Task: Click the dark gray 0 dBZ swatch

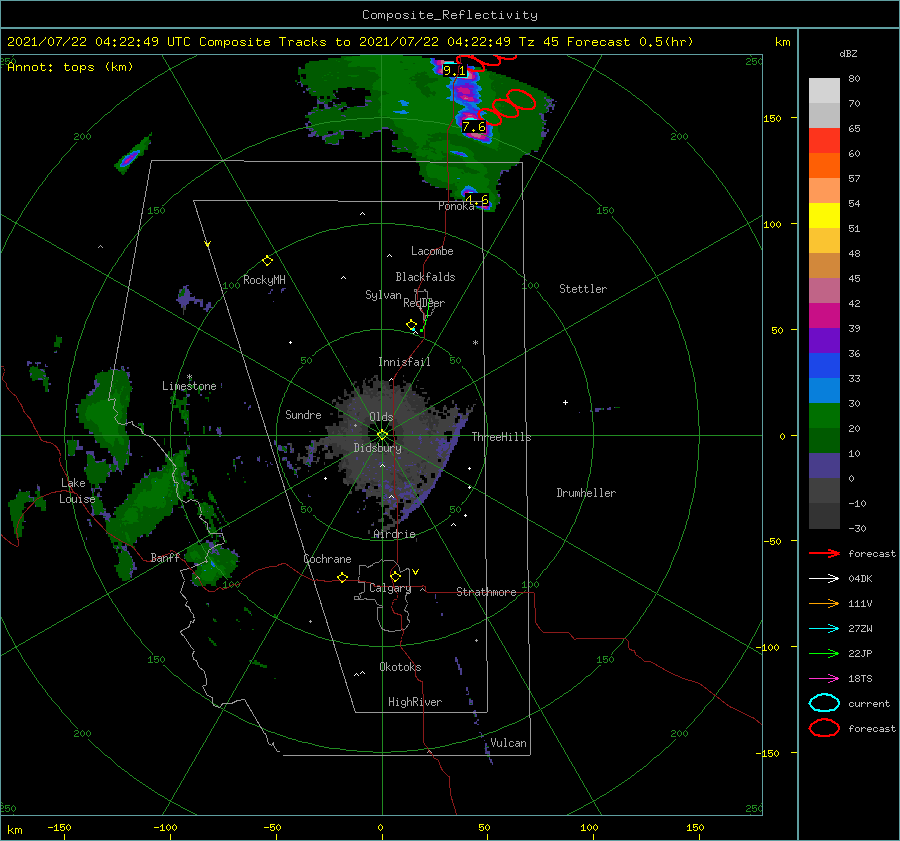Action: [x=824, y=490]
